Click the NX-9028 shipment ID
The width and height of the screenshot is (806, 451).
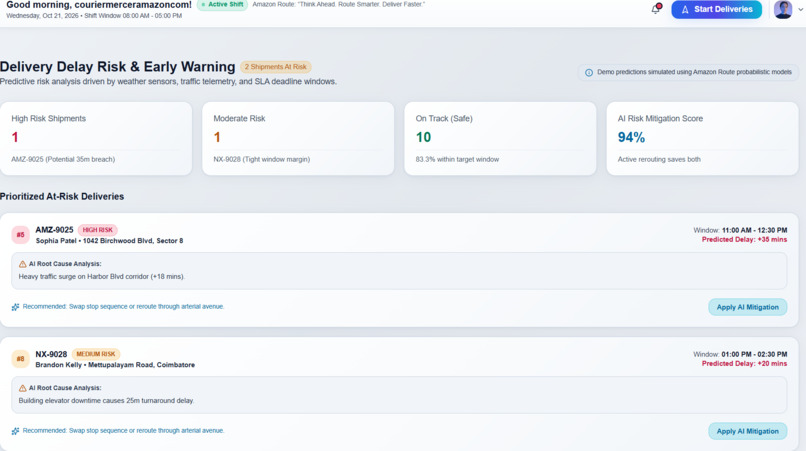pyautogui.click(x=51, y=354)
